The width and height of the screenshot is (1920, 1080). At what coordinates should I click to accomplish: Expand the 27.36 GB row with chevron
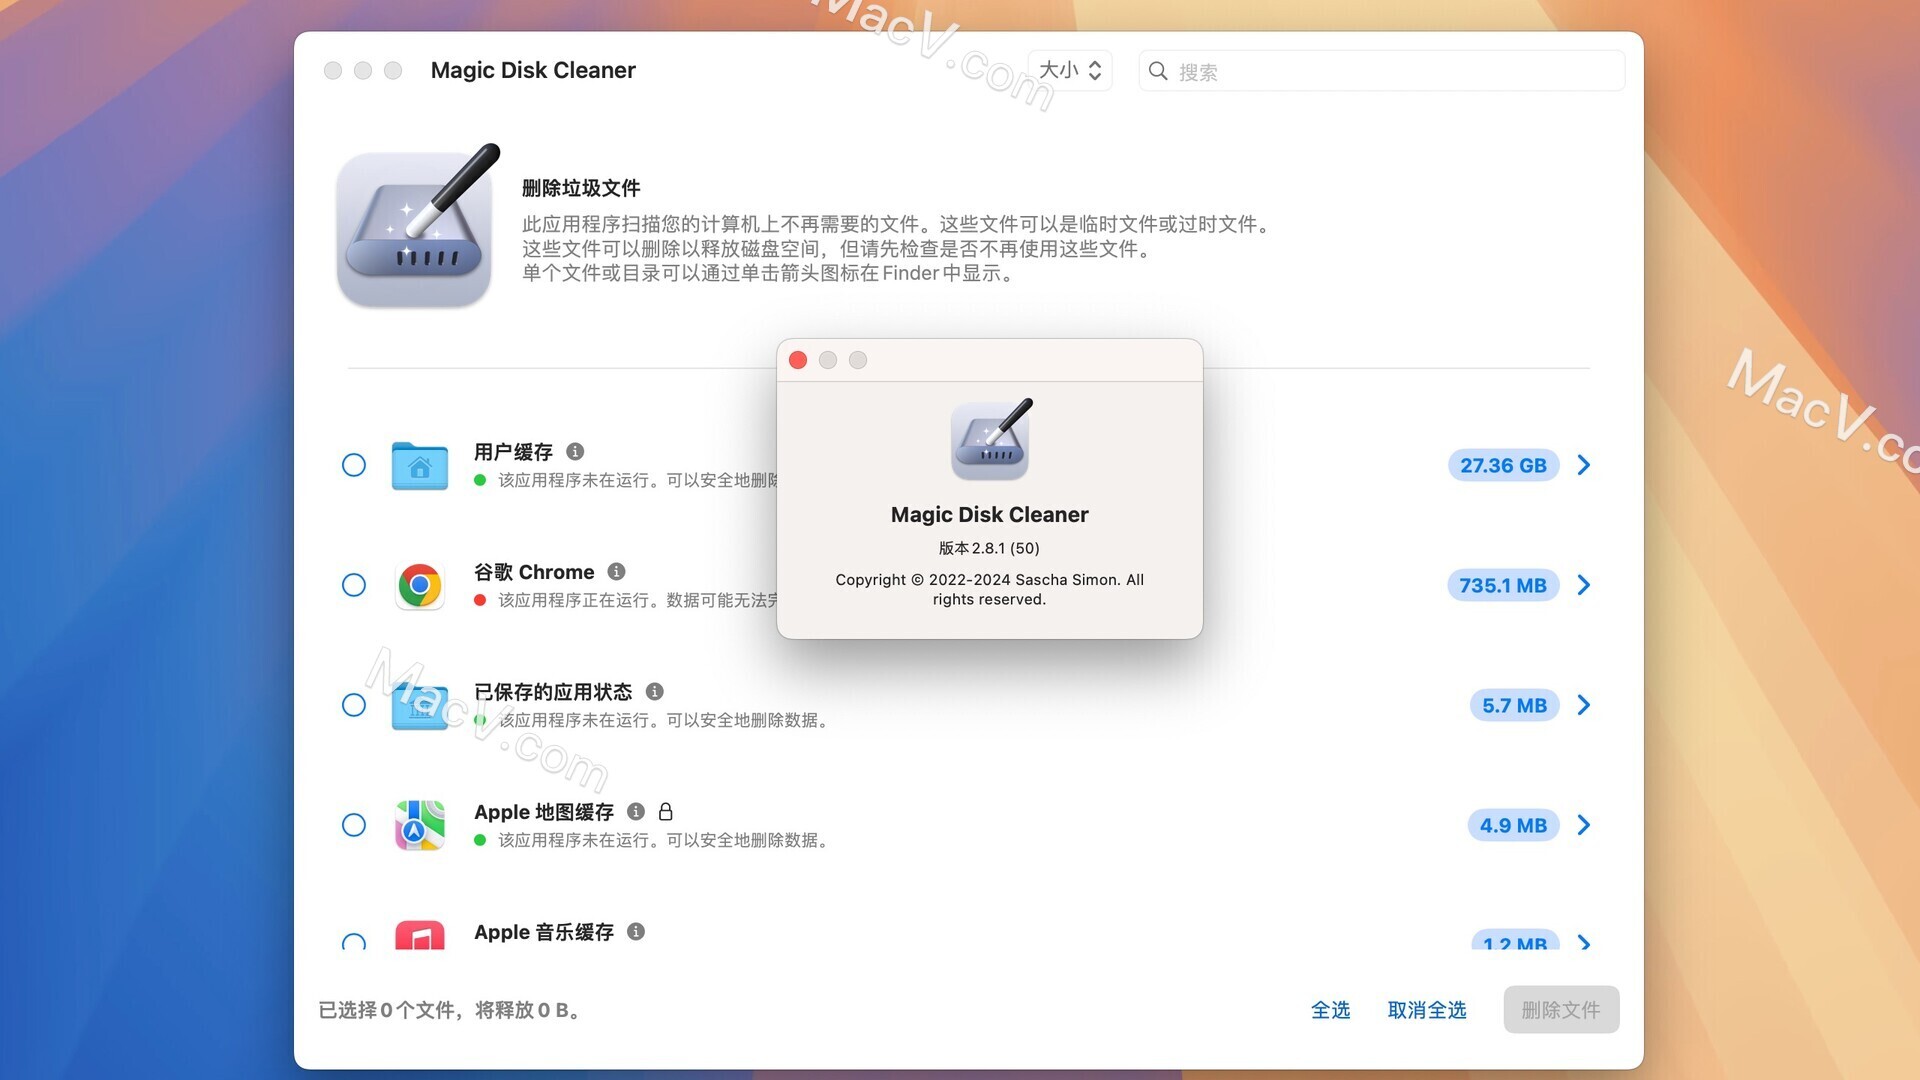[1584, 465]
